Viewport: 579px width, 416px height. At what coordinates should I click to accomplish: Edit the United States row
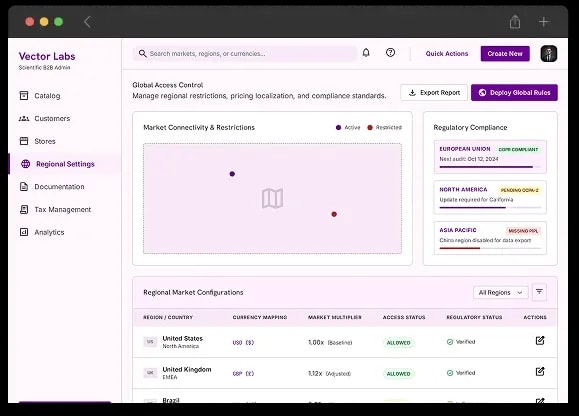540,340
